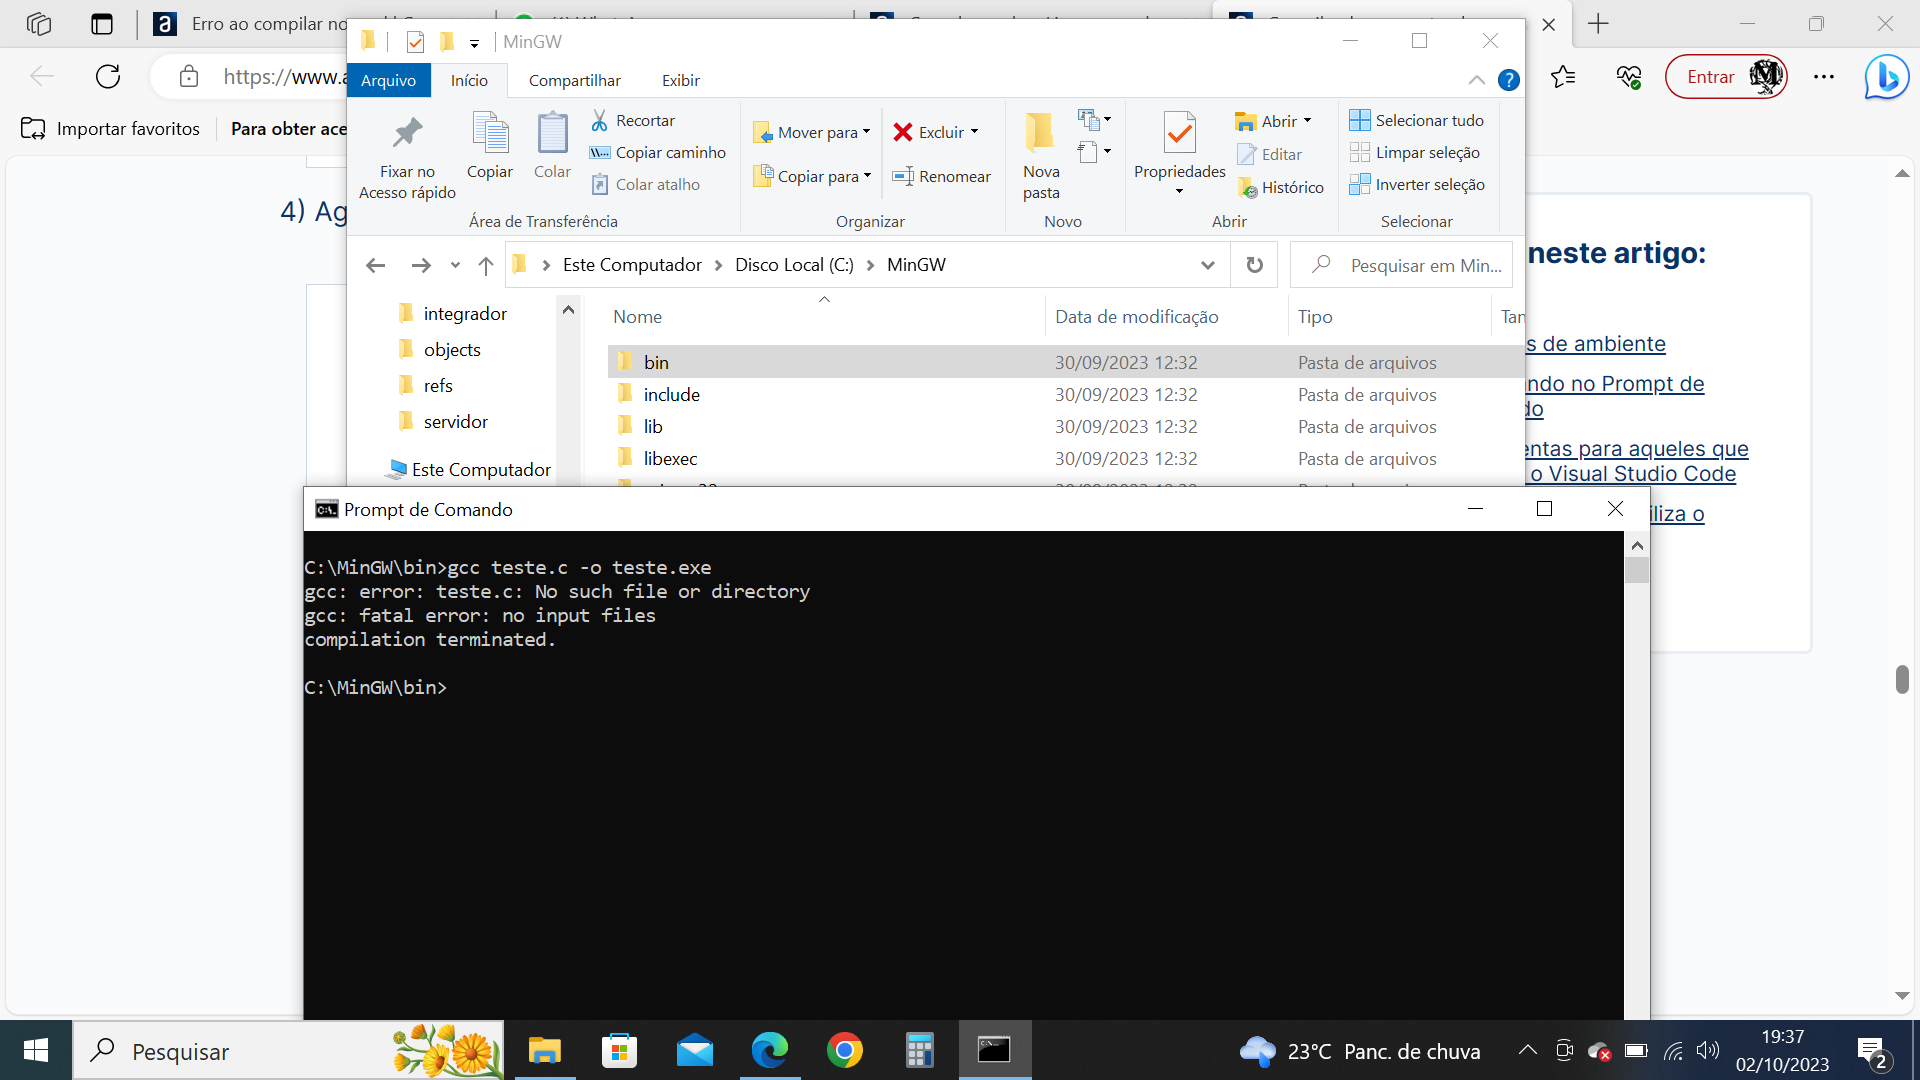Open a new browser tab

pos(1598,24)
